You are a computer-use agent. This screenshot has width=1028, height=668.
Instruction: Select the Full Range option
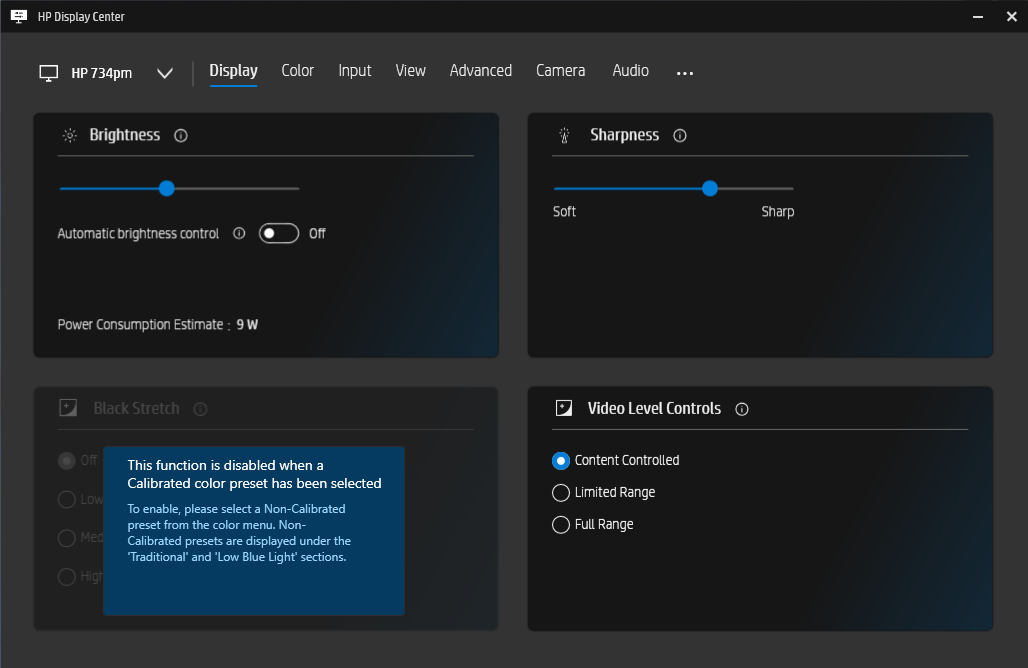coord(561,524)
